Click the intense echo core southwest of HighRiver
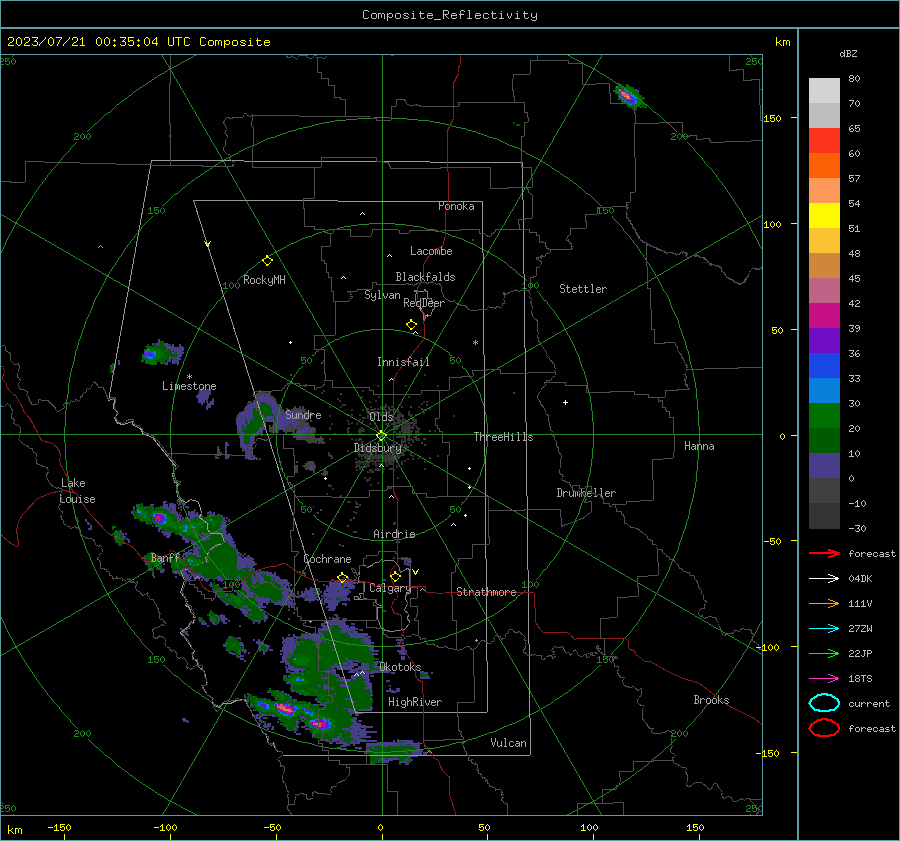Screen dimensions: 900x841 click(320, 723)
